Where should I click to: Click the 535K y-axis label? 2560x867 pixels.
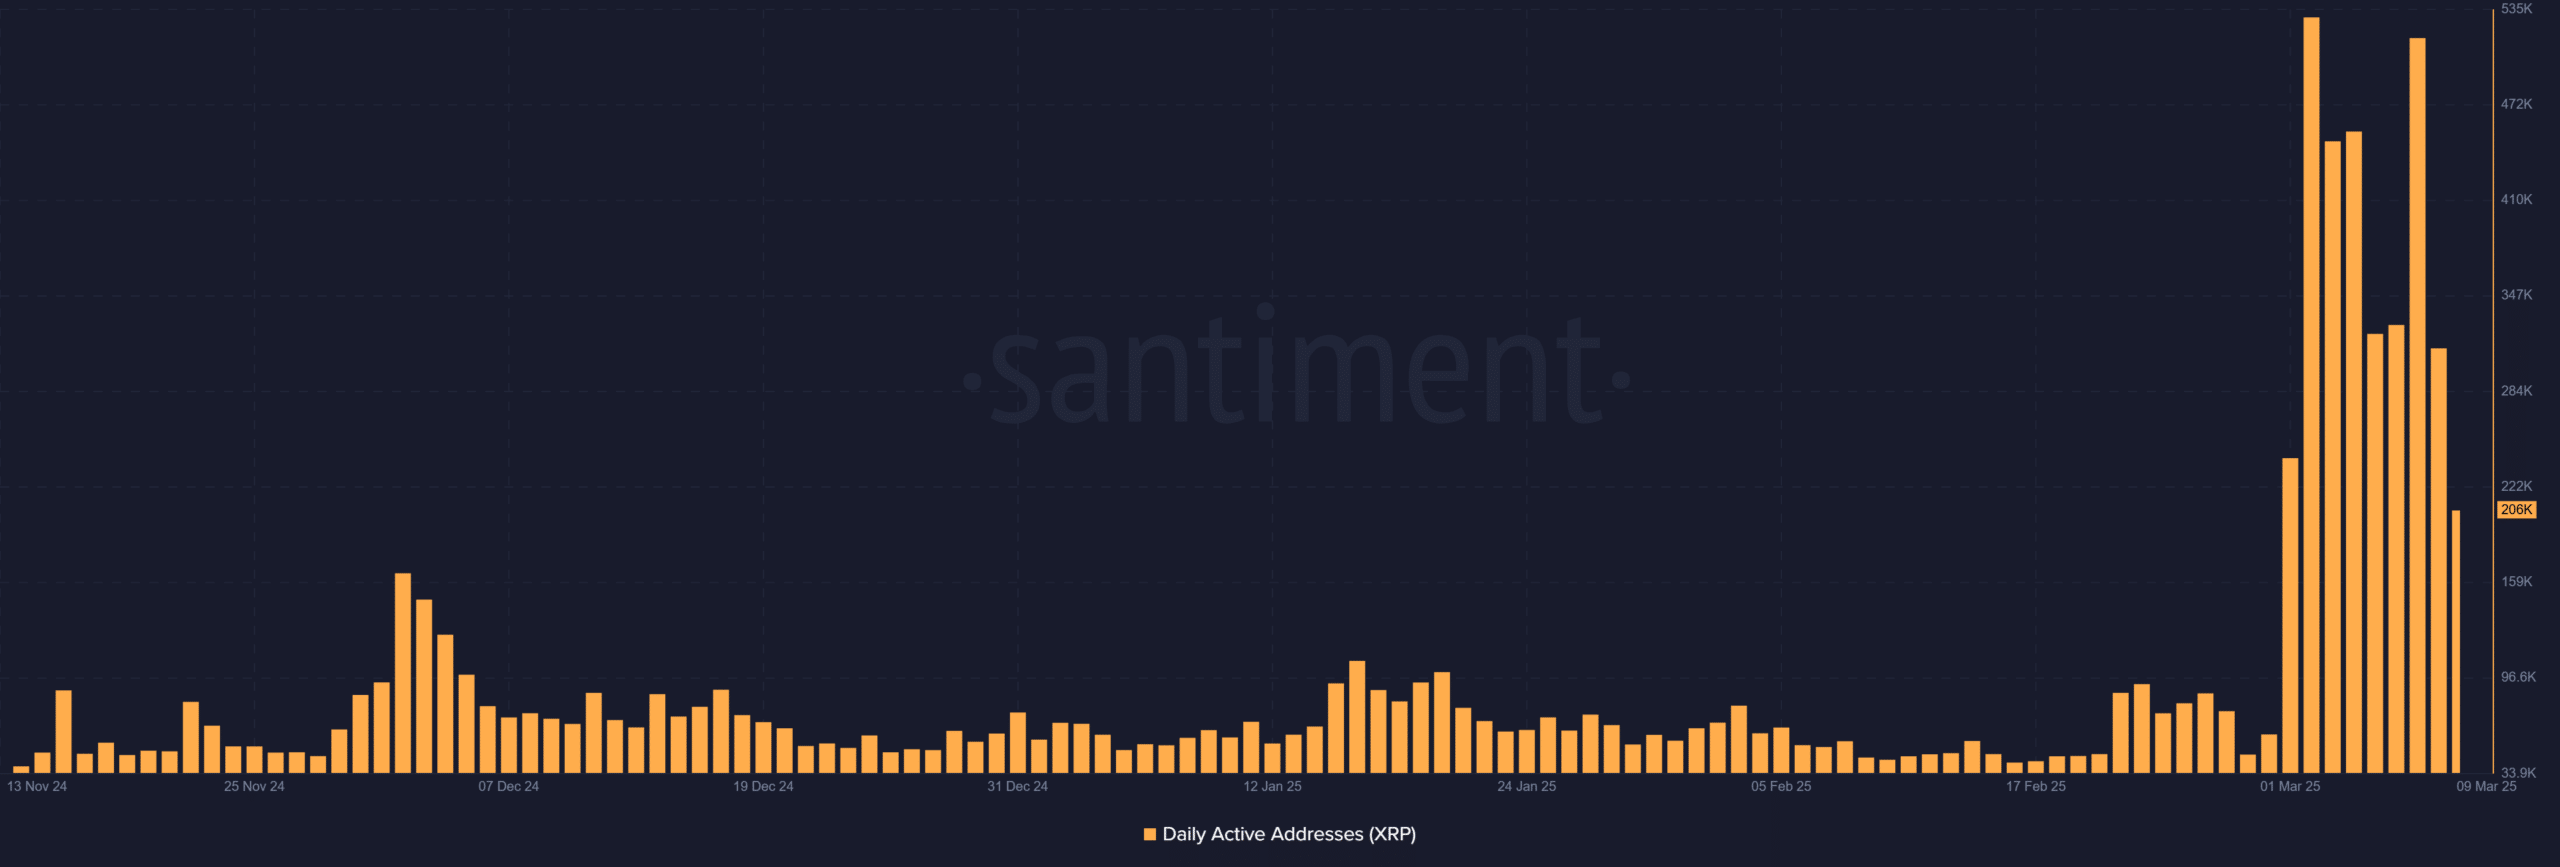coord(2516,9)
